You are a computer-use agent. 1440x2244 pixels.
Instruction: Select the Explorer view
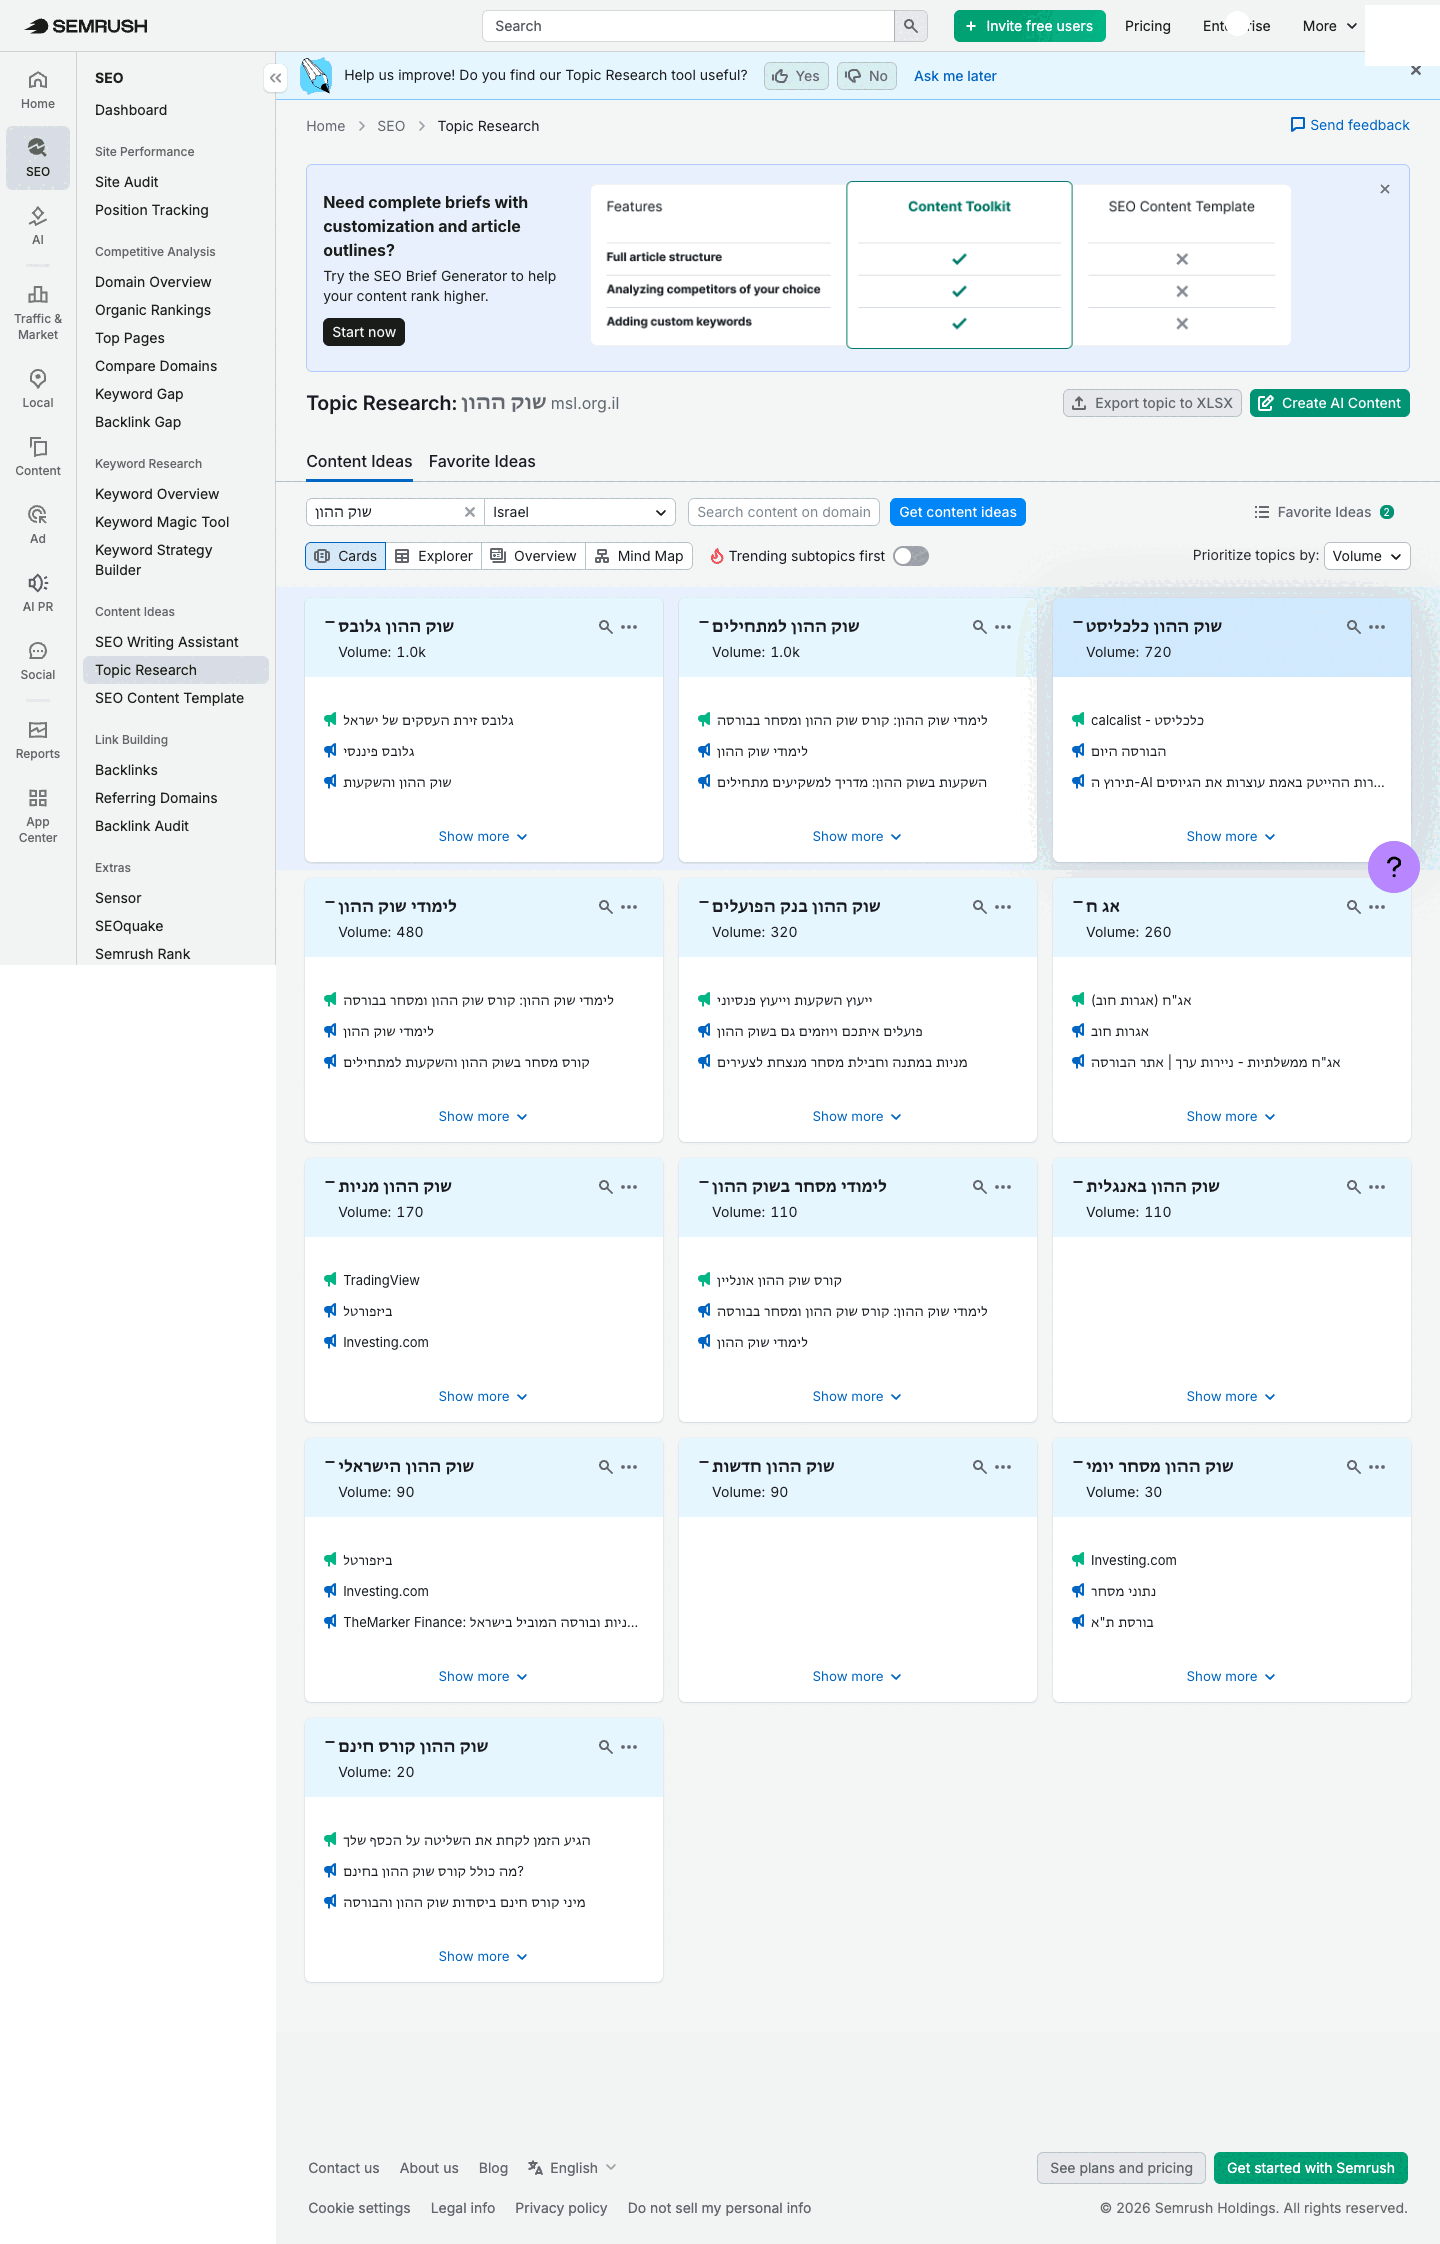tap(434, 556)
